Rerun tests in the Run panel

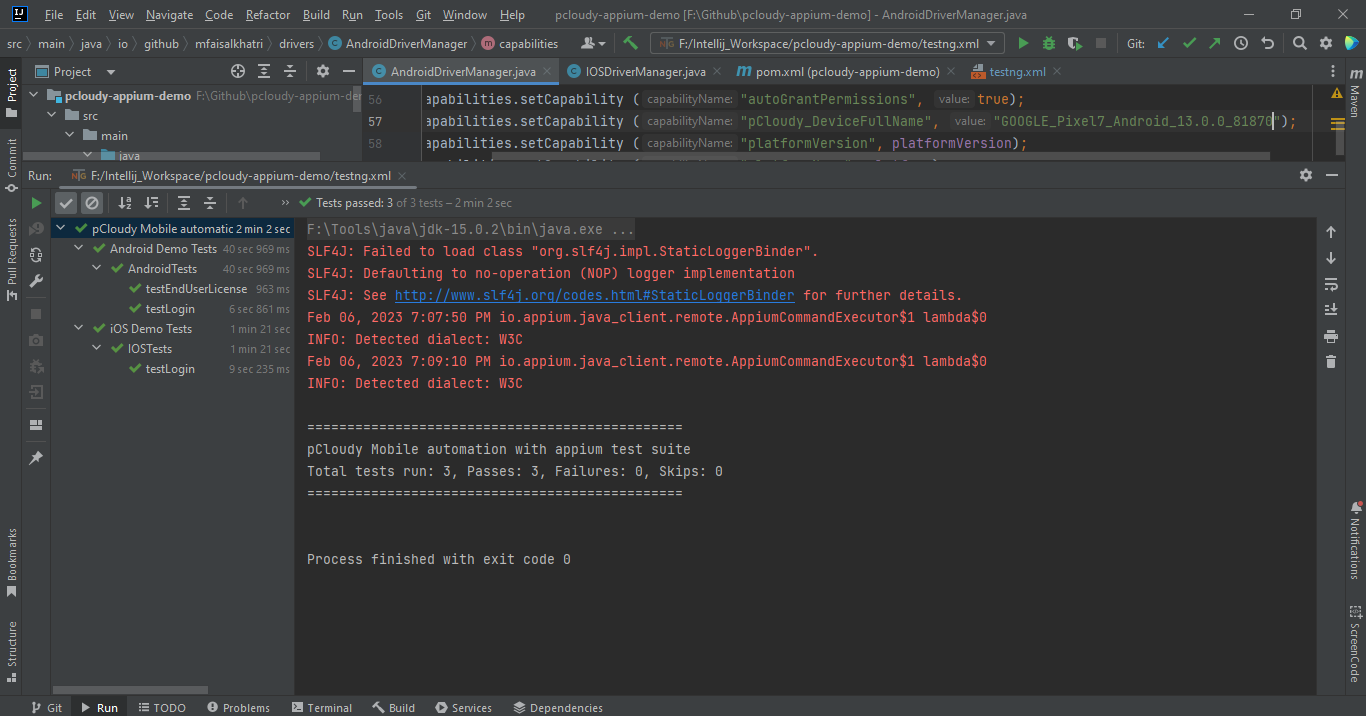point(37,203)
